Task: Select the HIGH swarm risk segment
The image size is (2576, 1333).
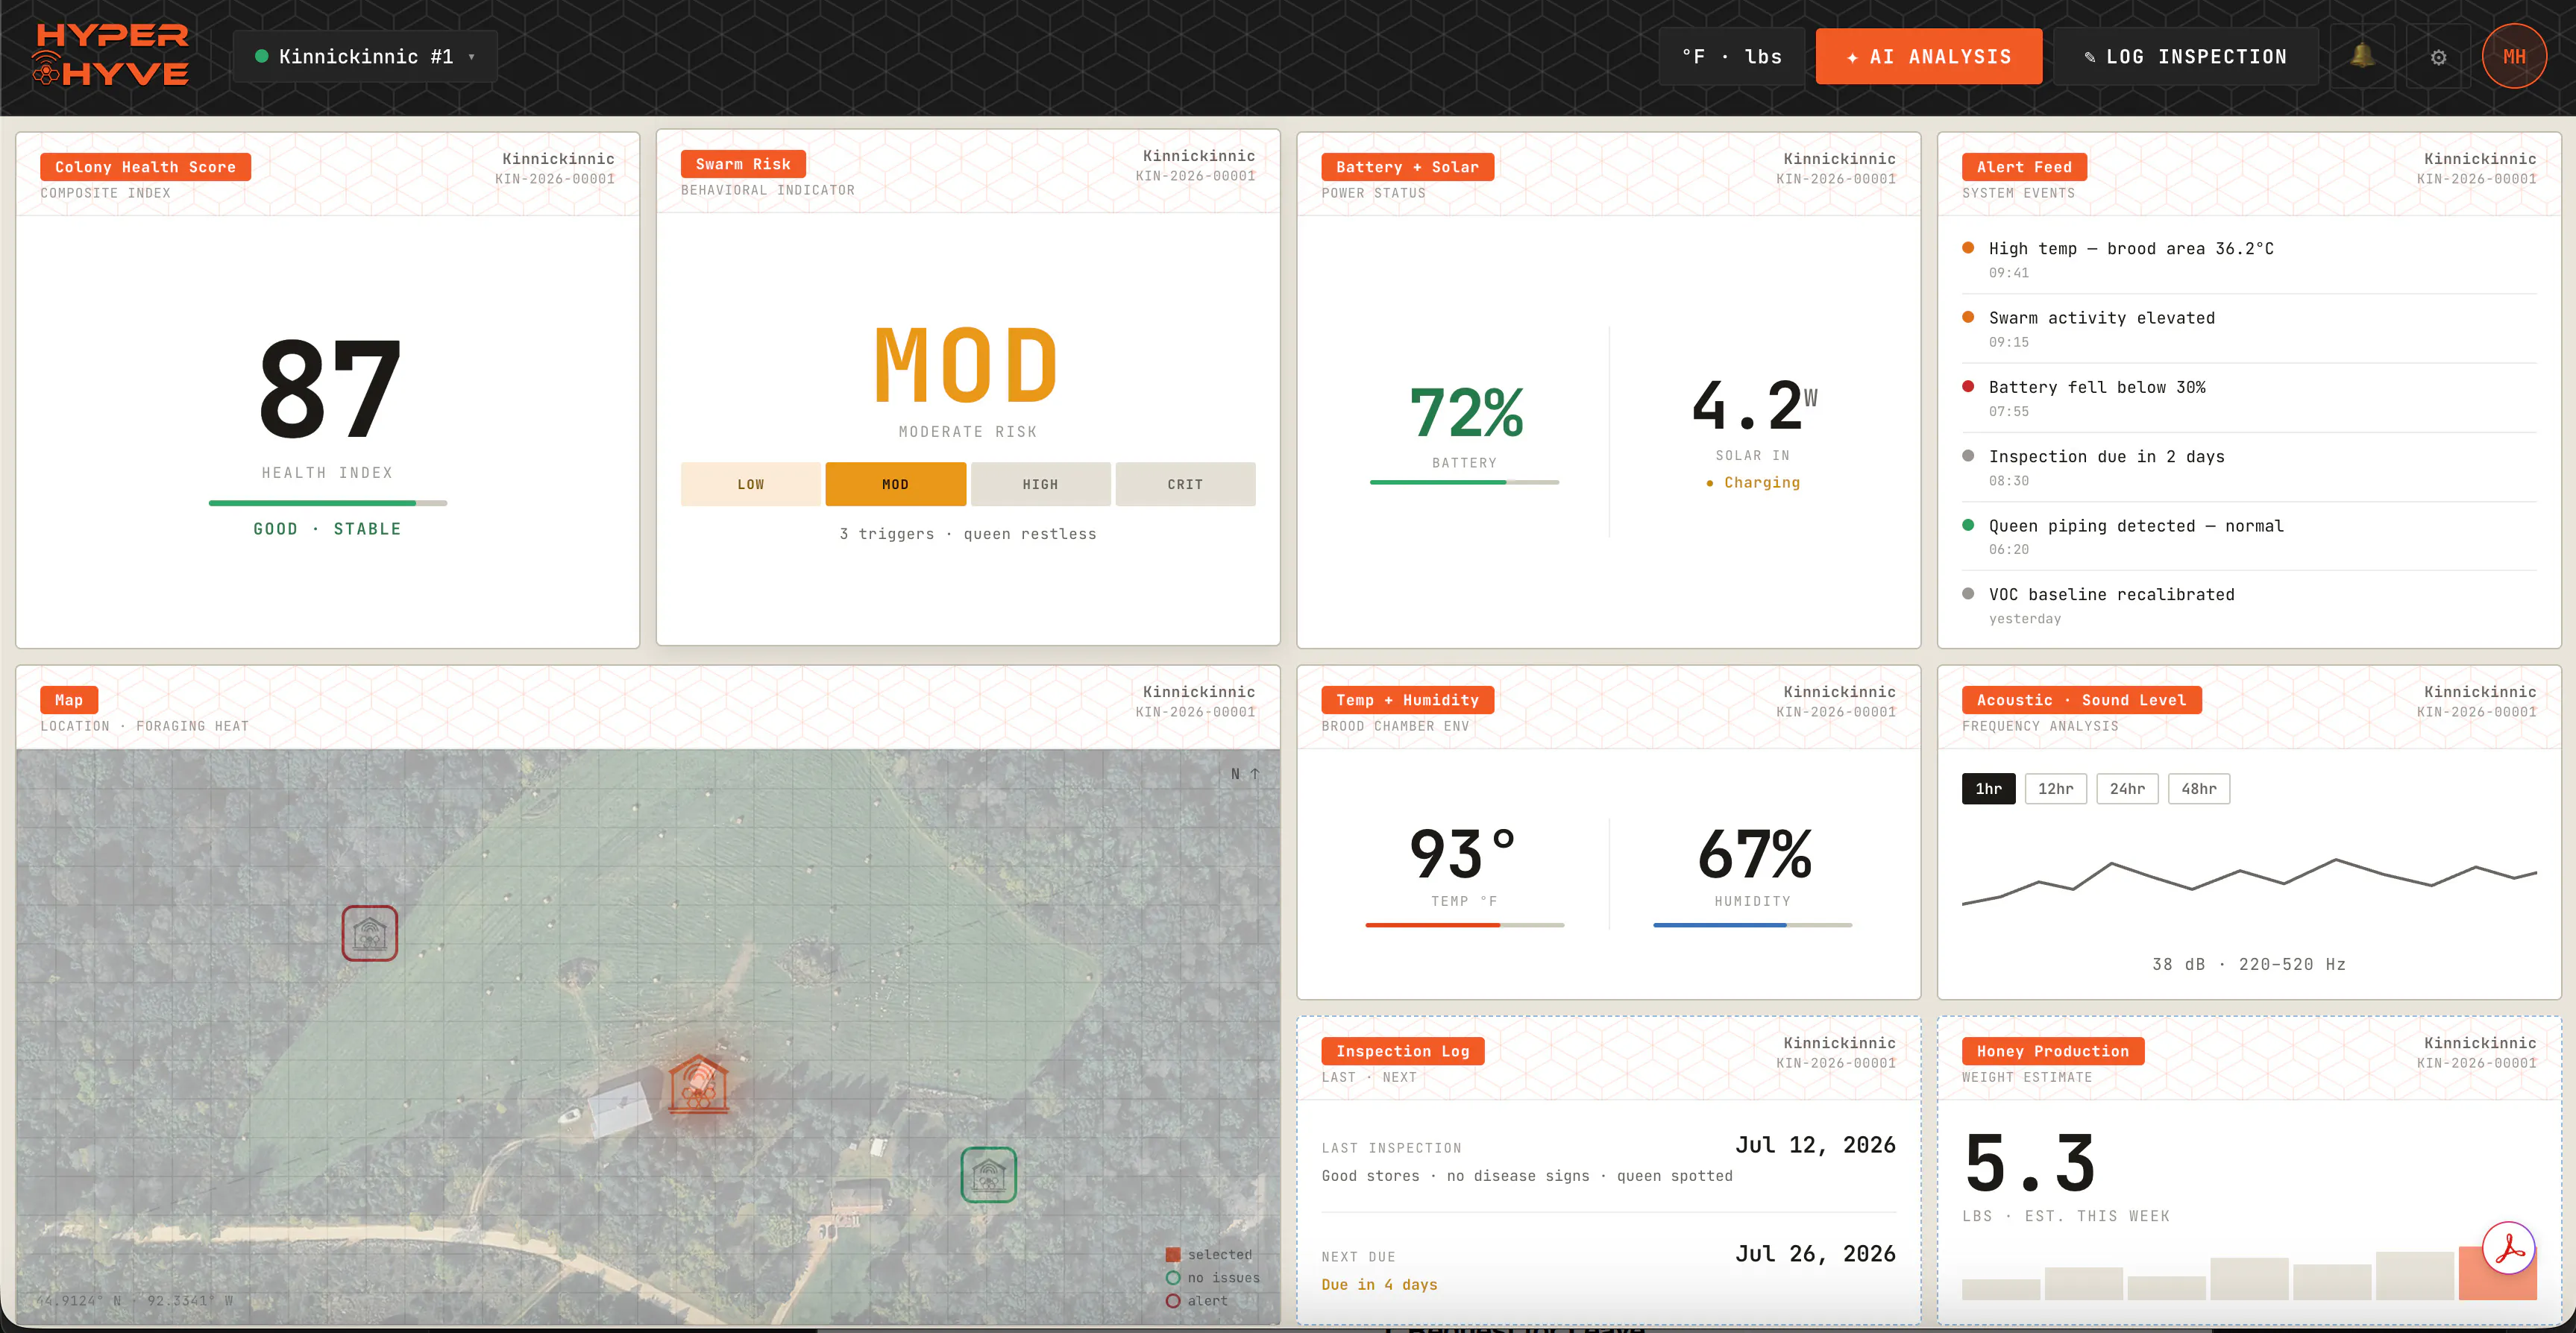Action: [1040, 485]
